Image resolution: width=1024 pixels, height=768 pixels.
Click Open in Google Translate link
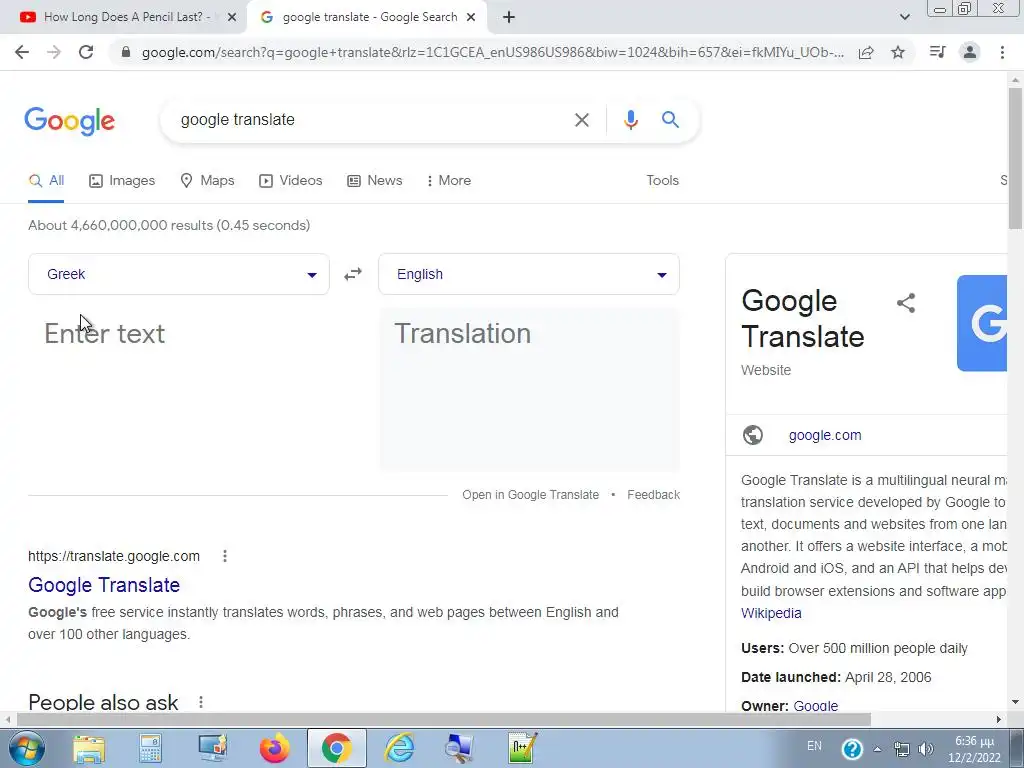pyautogui.click(x=530, y=495)
